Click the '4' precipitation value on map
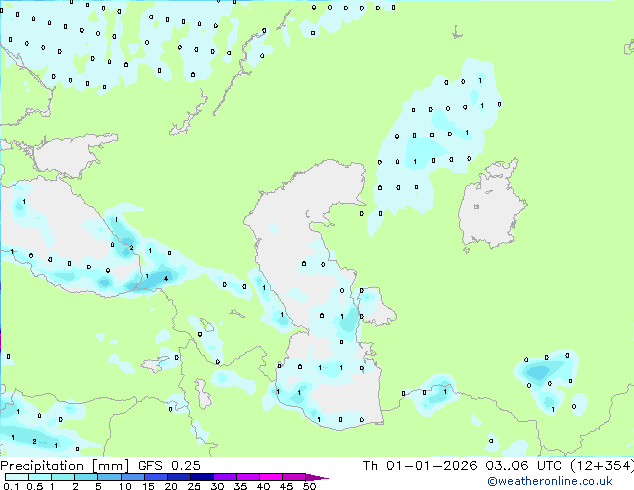This screenshot has height=490, width=634. (166, 279)
